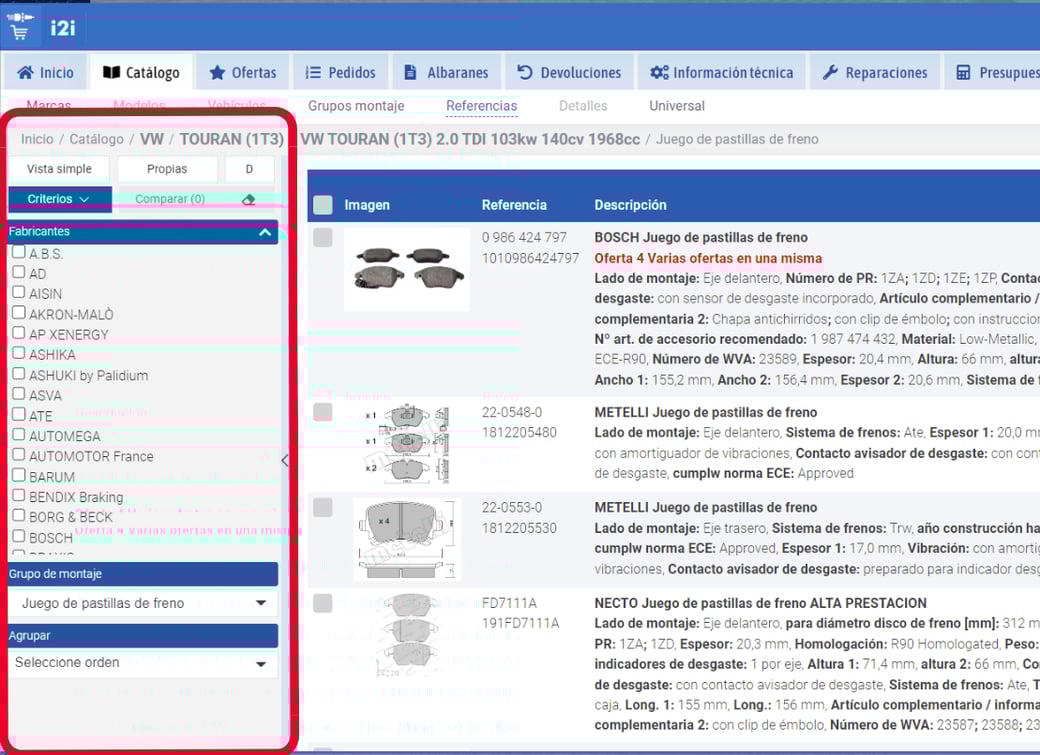Click the Vista simple button

[59, 169]
